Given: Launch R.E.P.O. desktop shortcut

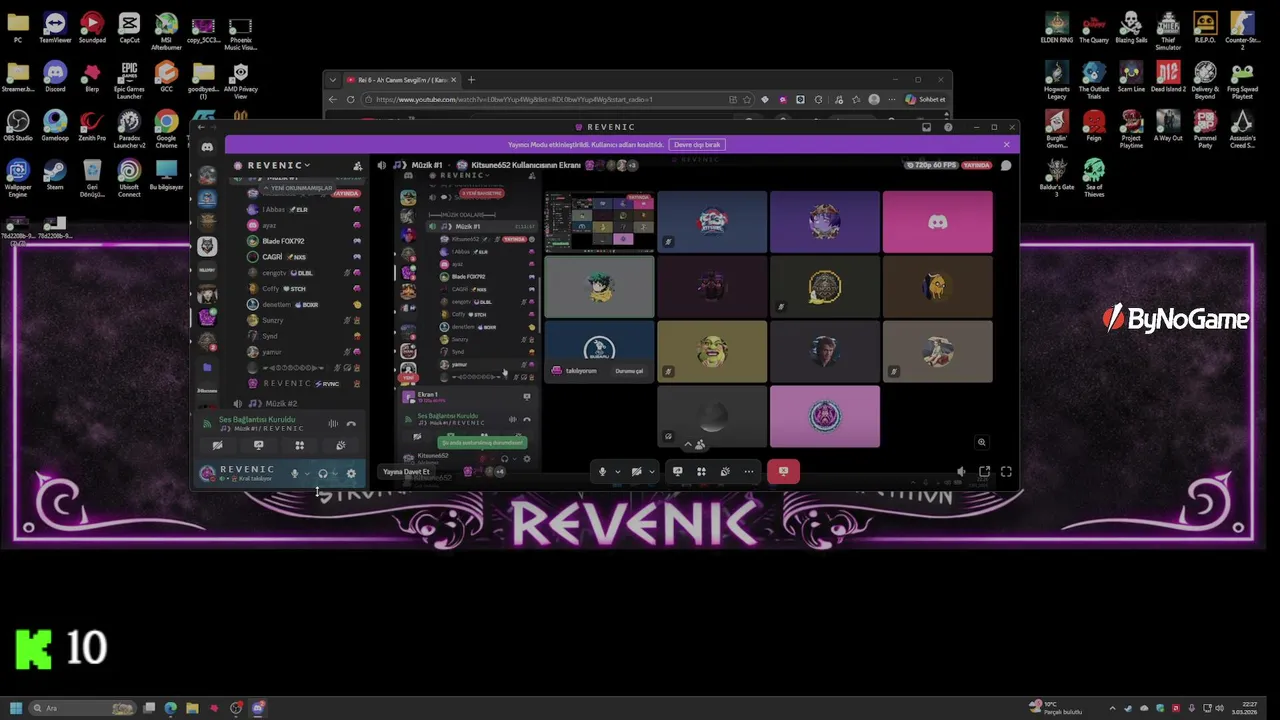Looking at the screenshot, I should click(x=1205, y=27).
